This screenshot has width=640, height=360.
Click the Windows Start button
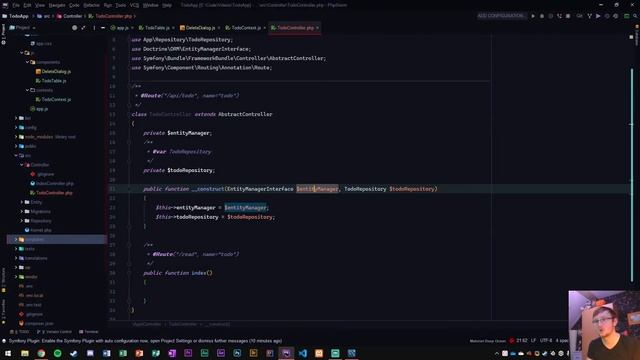coord(8,353)
